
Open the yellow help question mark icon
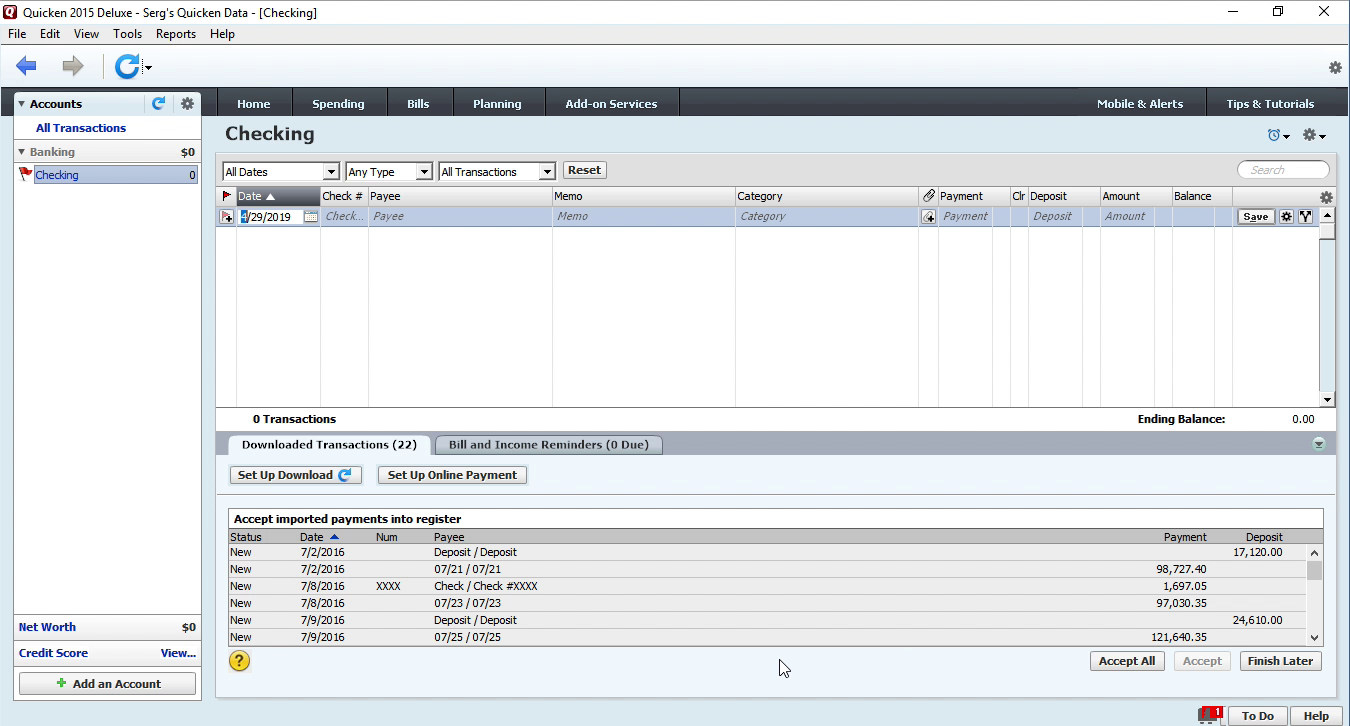[239, 660]
